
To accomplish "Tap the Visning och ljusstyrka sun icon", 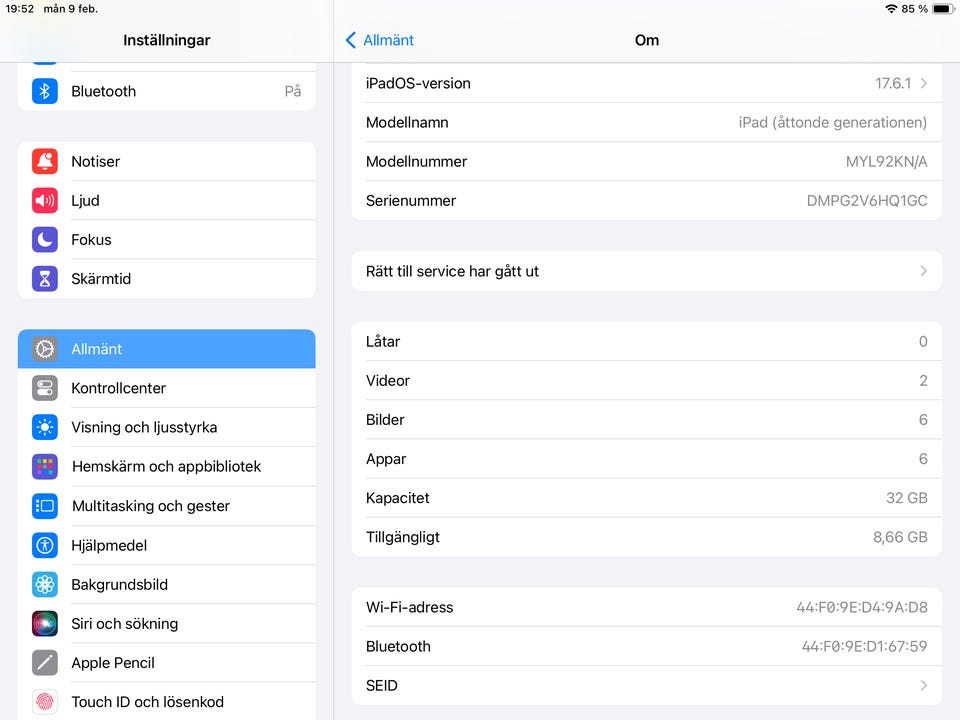I will [x=44, y=427].
